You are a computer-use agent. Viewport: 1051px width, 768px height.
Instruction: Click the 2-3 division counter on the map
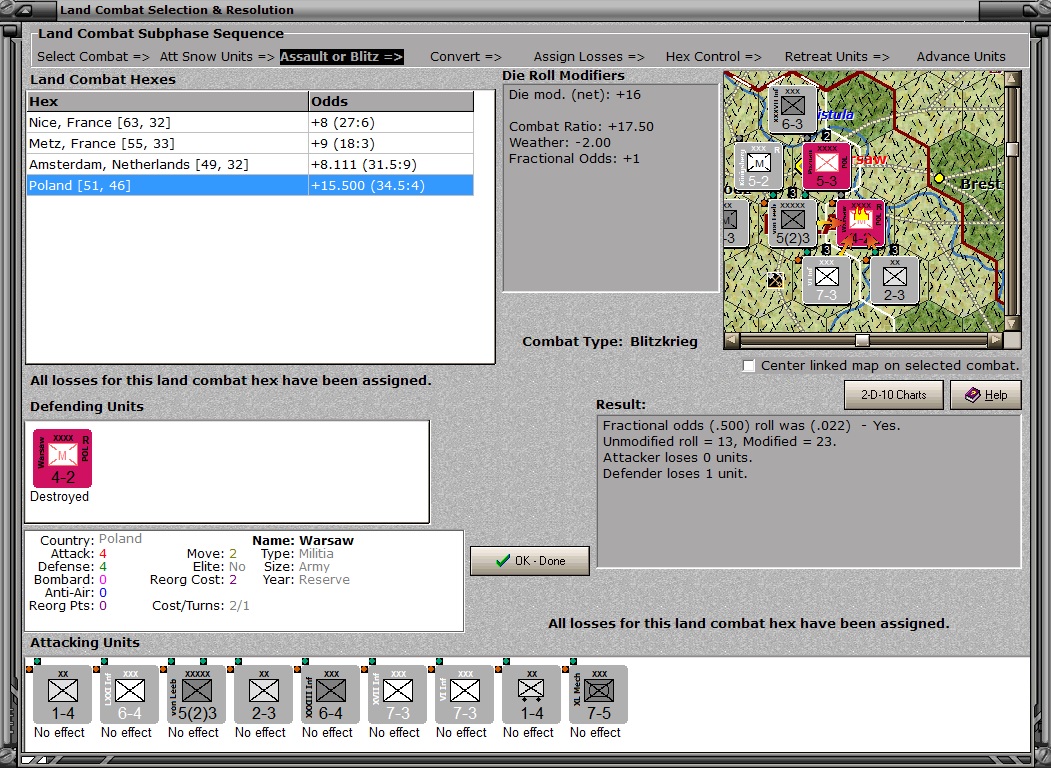[x=894, y=280]
